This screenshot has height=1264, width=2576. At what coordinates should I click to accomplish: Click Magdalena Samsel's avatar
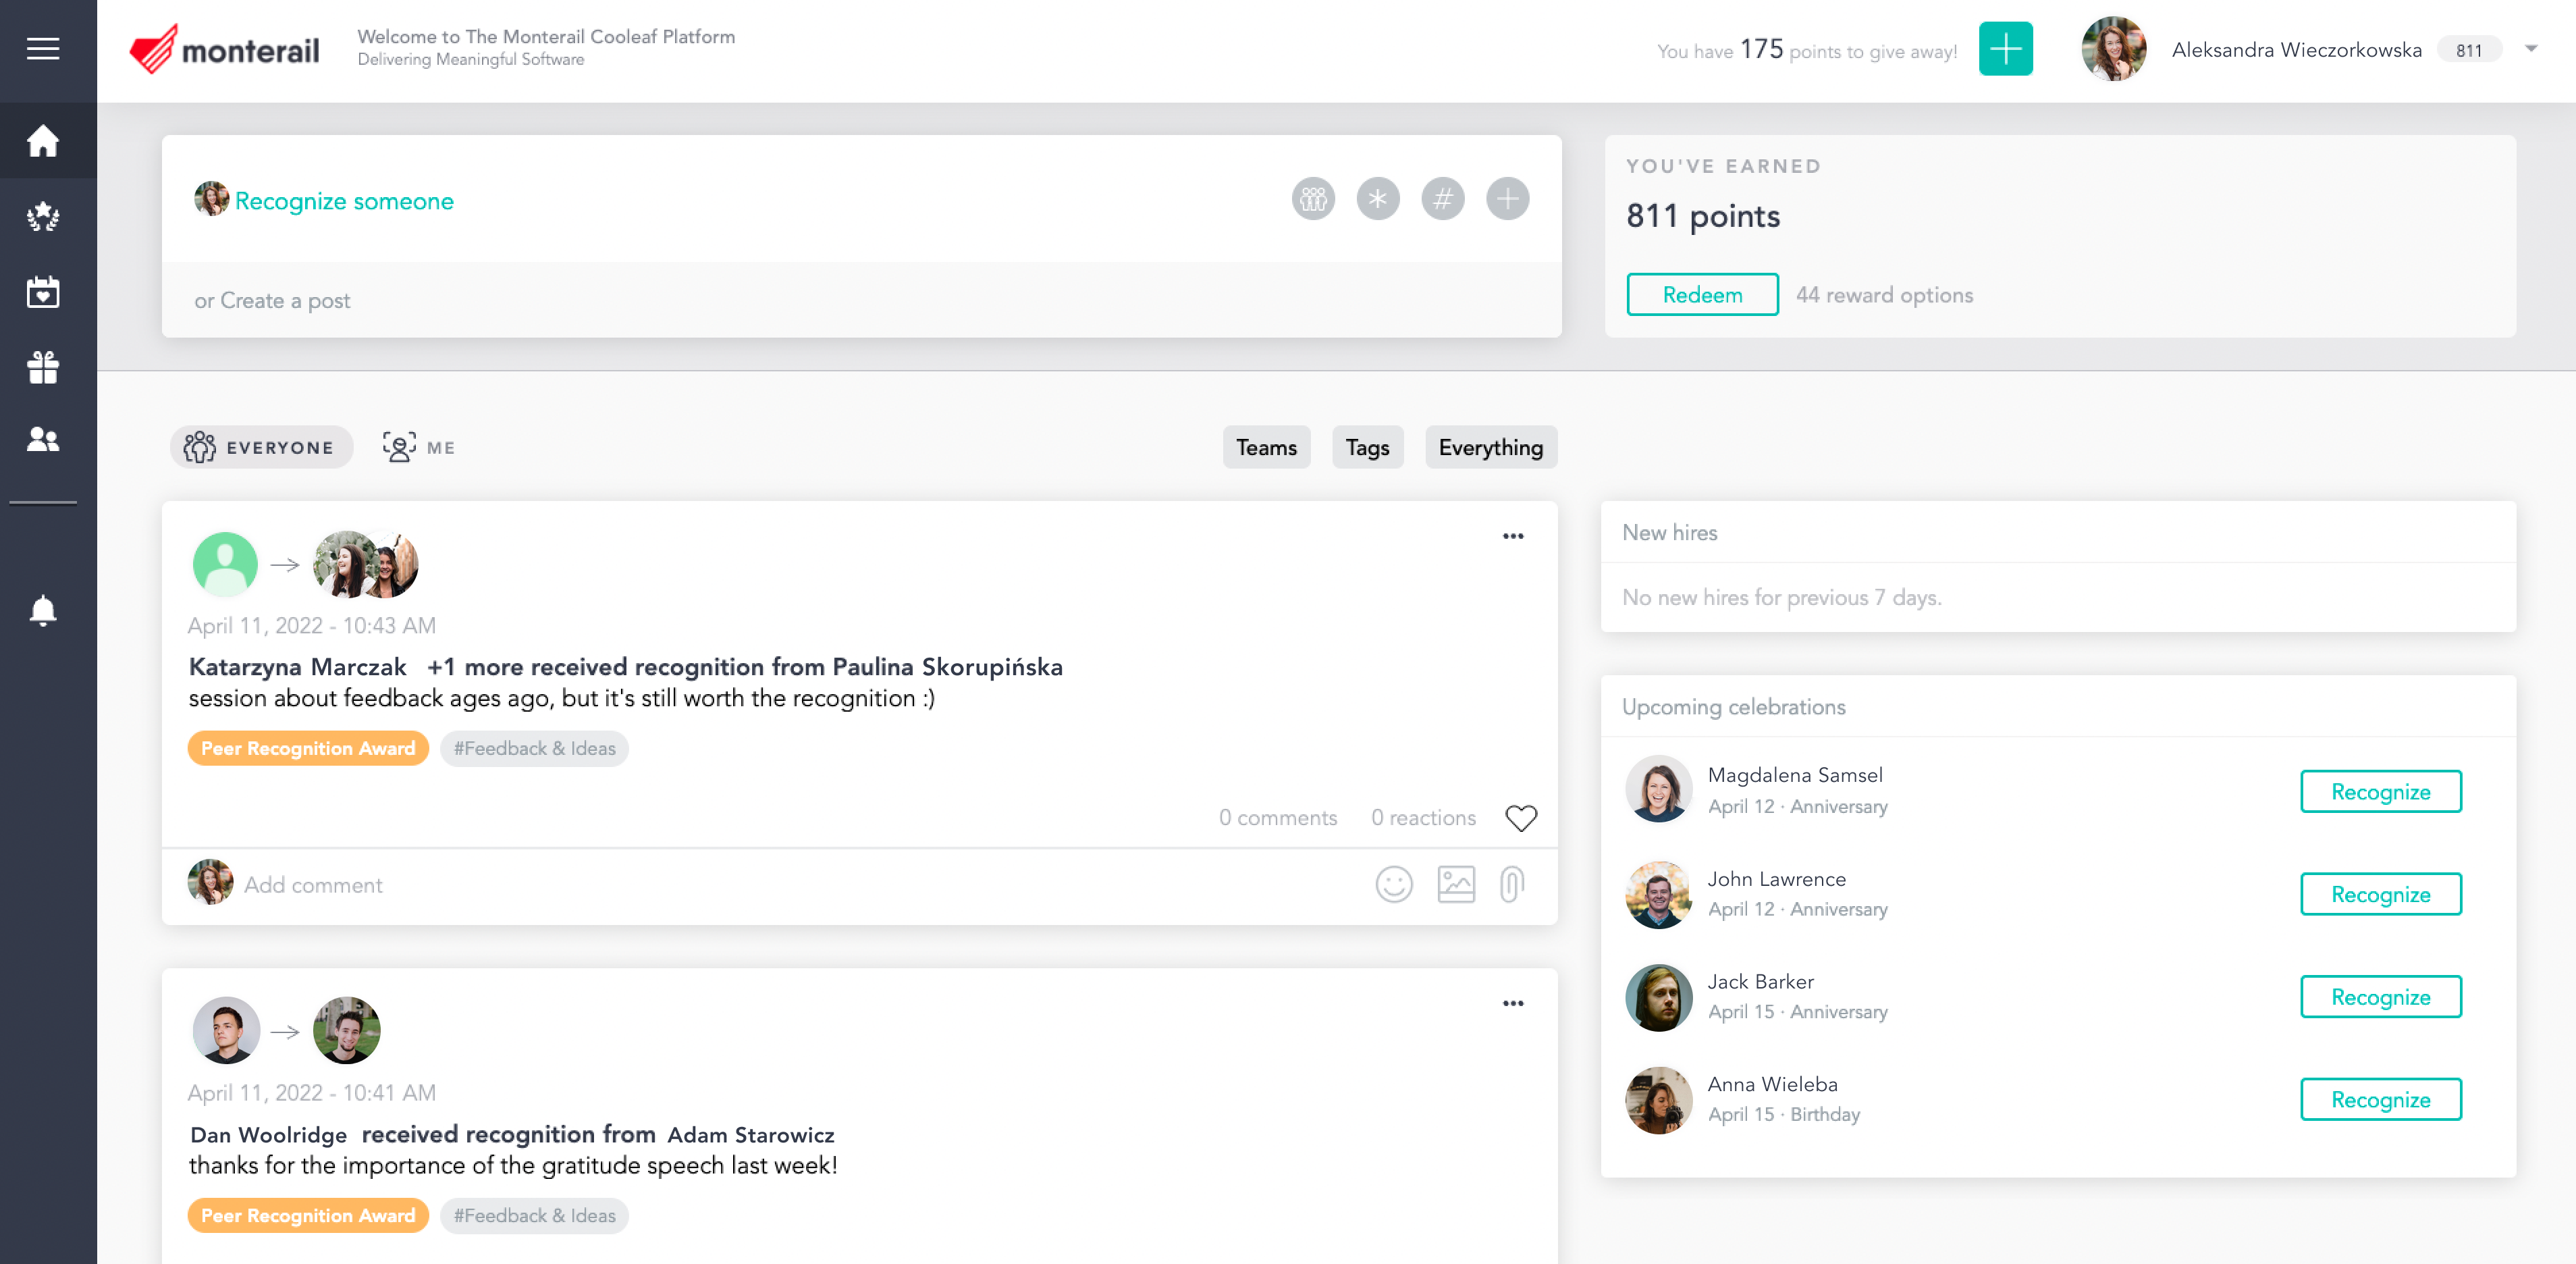(1658, 789)
